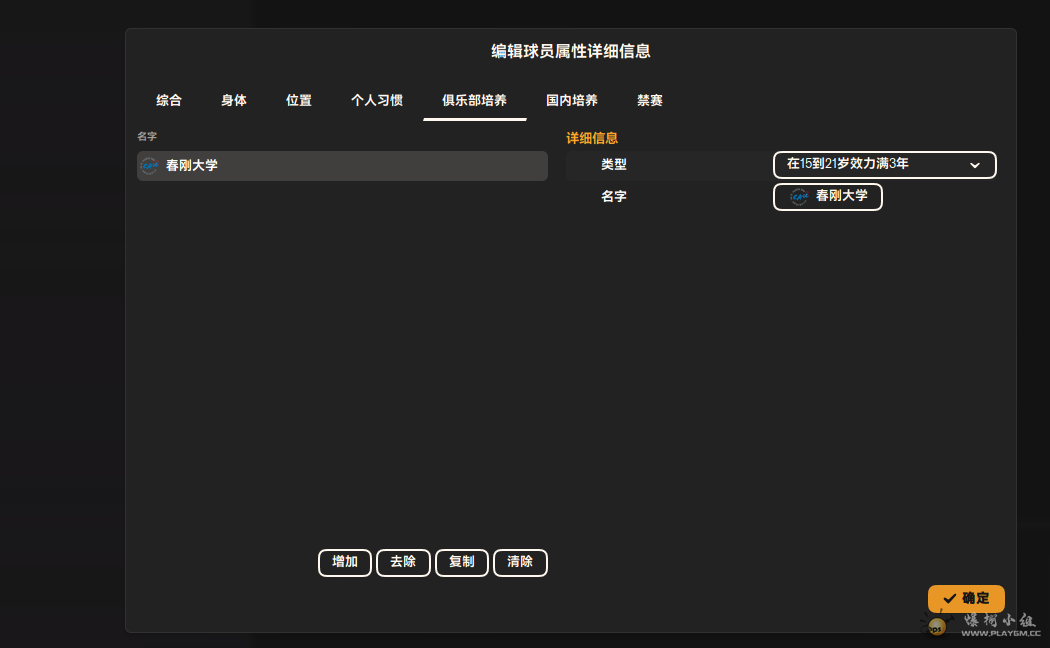Open the 身体 tab
The height and width of the screenshot is (648, 1050).
pyautogui.click(x=234, y=100)
